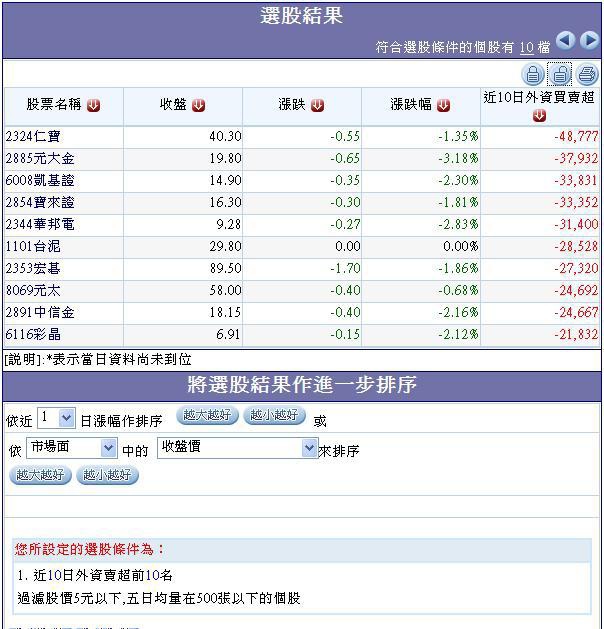
Task: Go to previous page with left arrow
Action: [565, 41]
